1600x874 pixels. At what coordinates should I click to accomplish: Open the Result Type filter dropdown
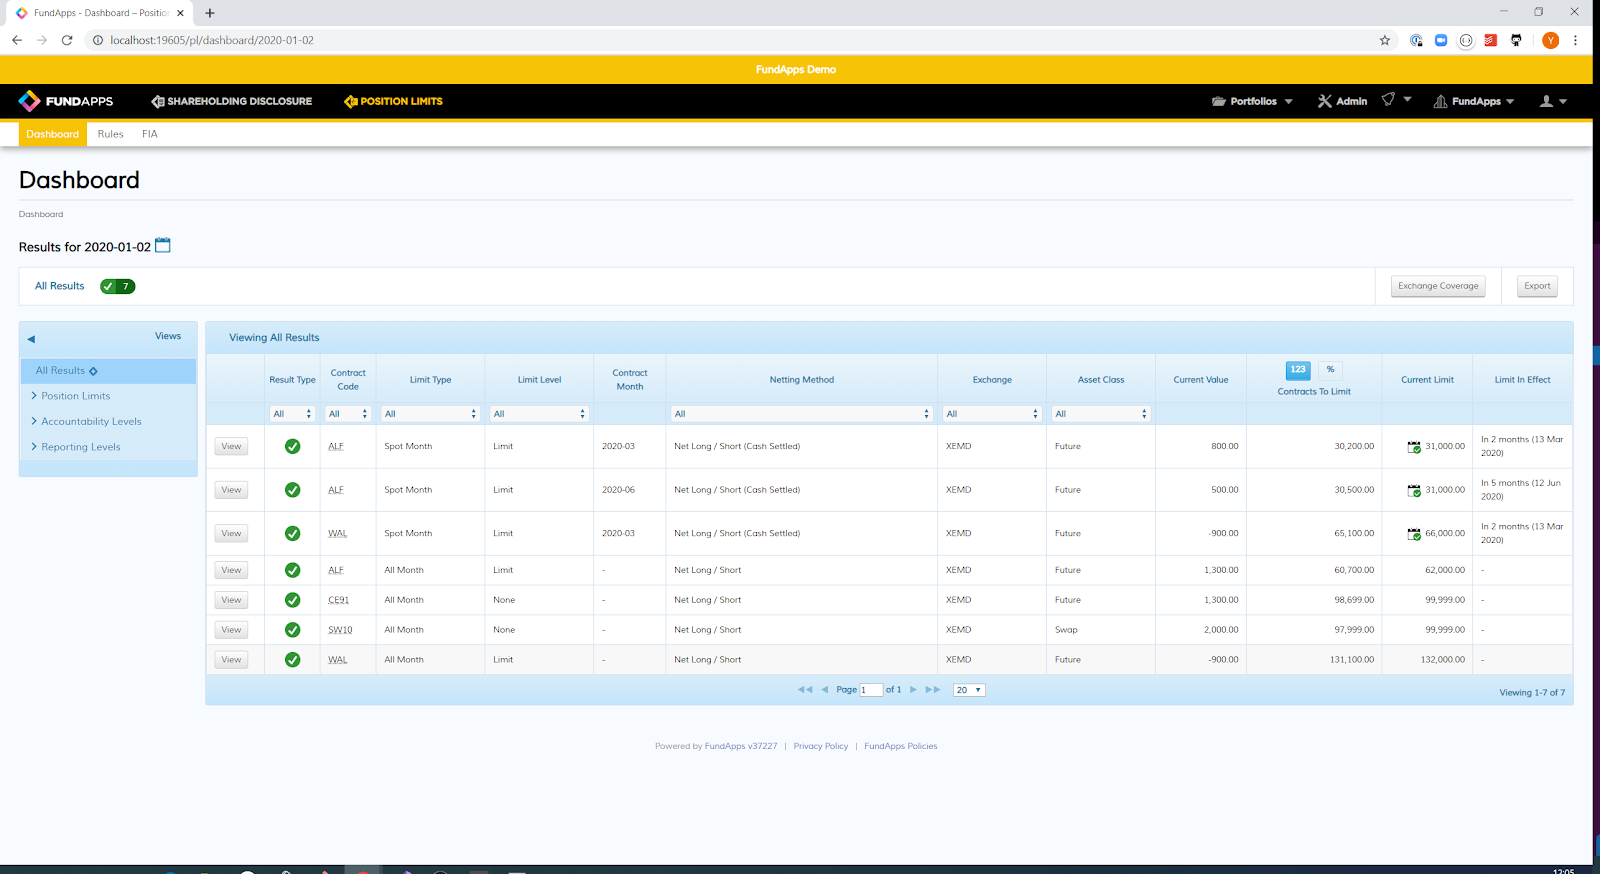coord(292,414)
